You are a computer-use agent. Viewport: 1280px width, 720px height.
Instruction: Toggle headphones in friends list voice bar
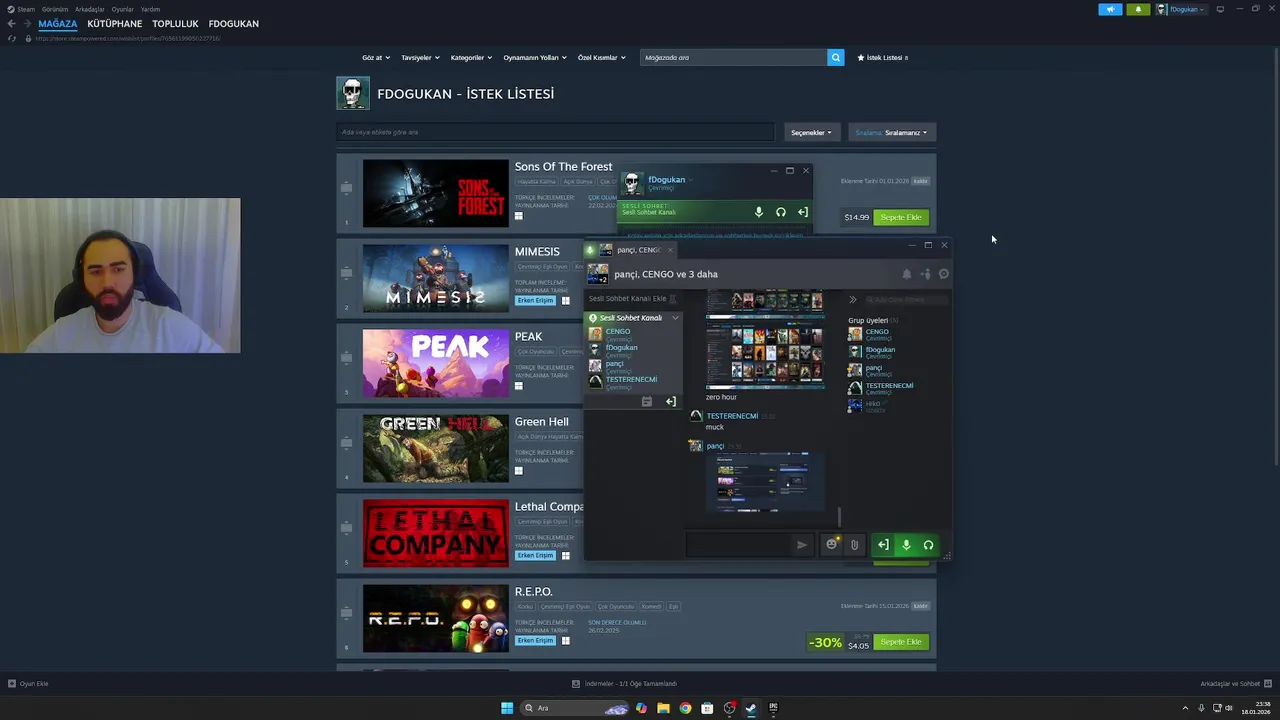(x=781, y=212)
